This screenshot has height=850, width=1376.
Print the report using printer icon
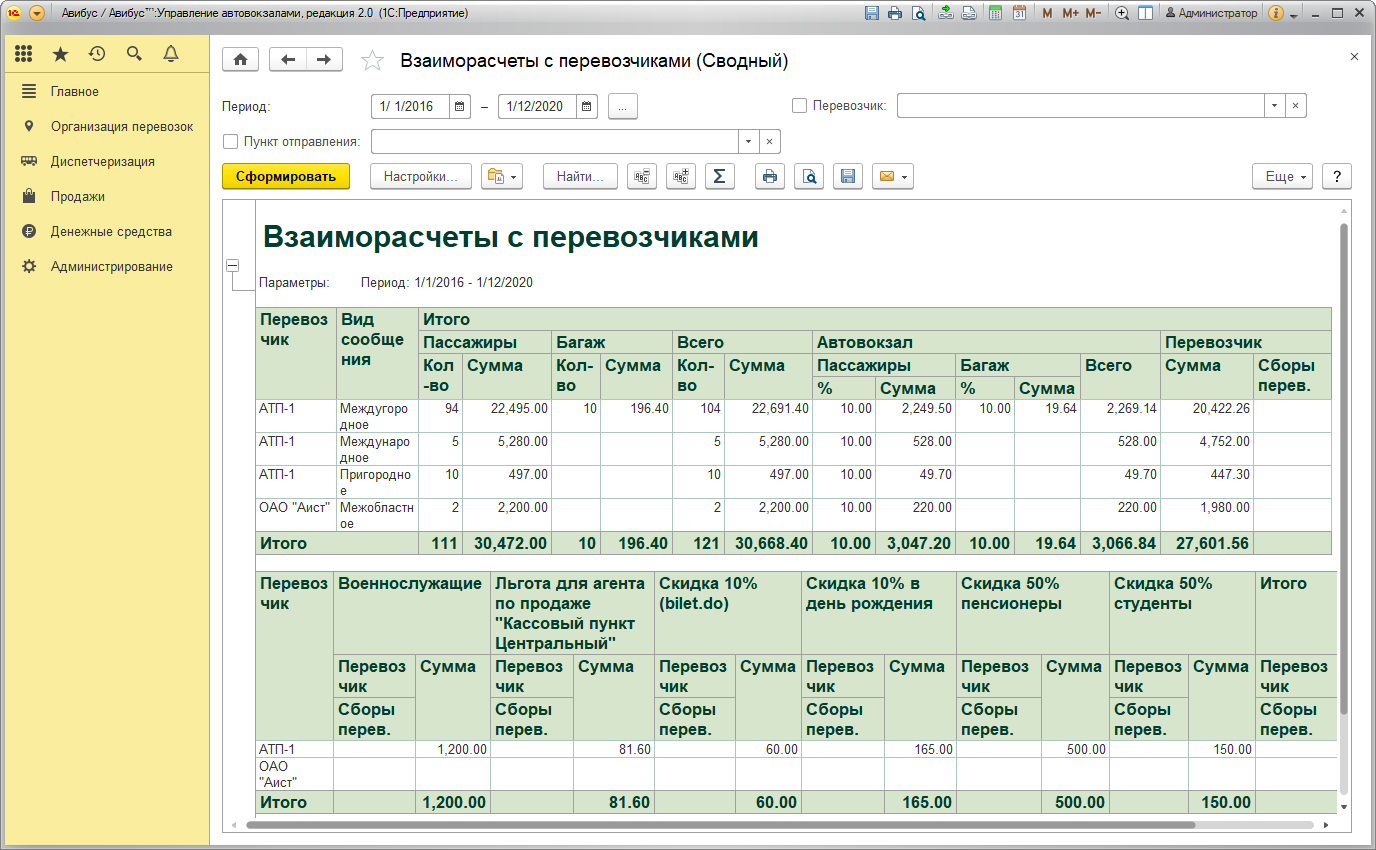[x=769, y=177]
